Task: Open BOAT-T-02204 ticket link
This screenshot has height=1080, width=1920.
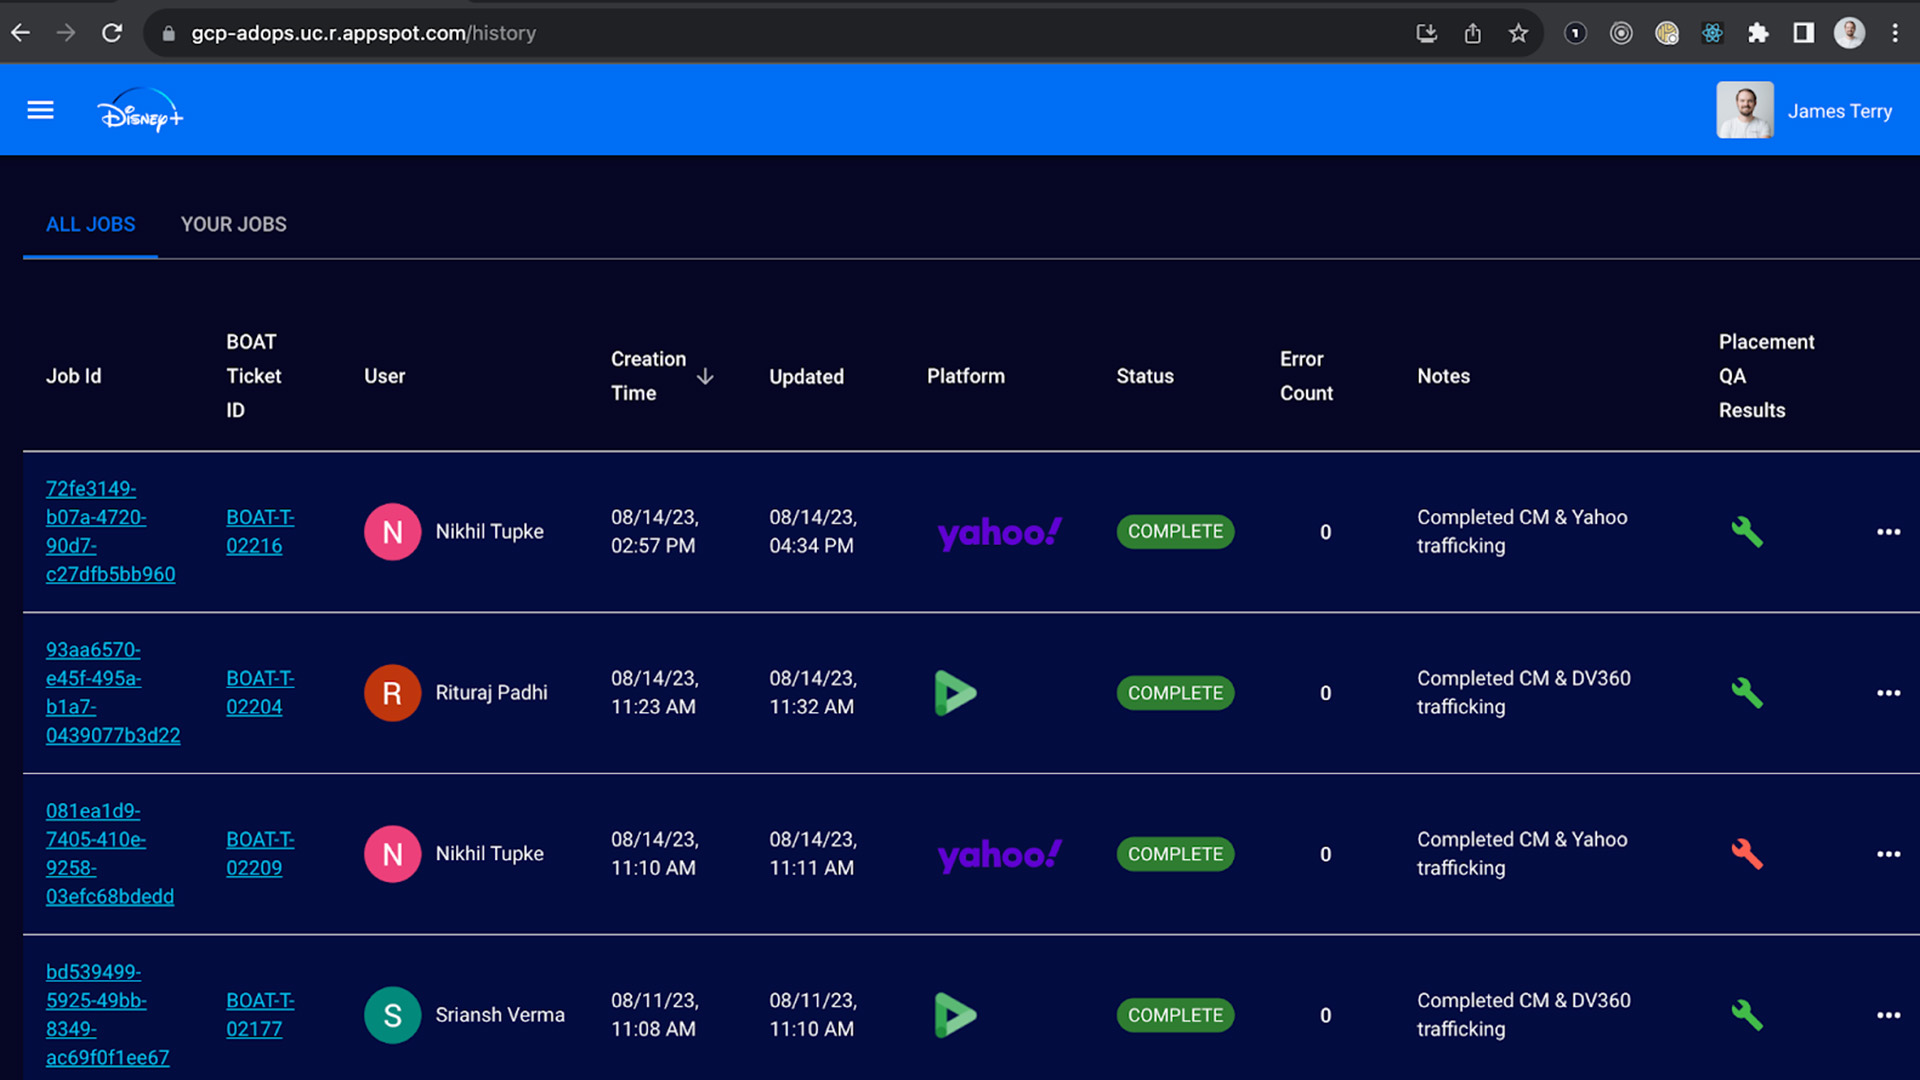Action: (x=259, y=693)
